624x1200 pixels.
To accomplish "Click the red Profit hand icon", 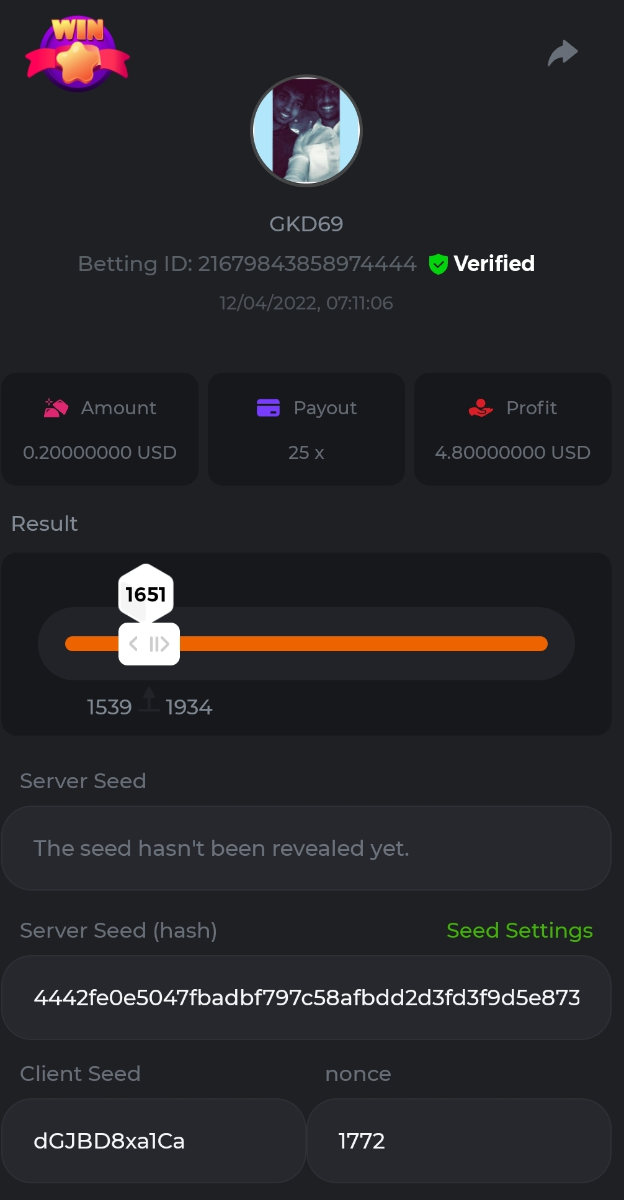I will 481,408.
